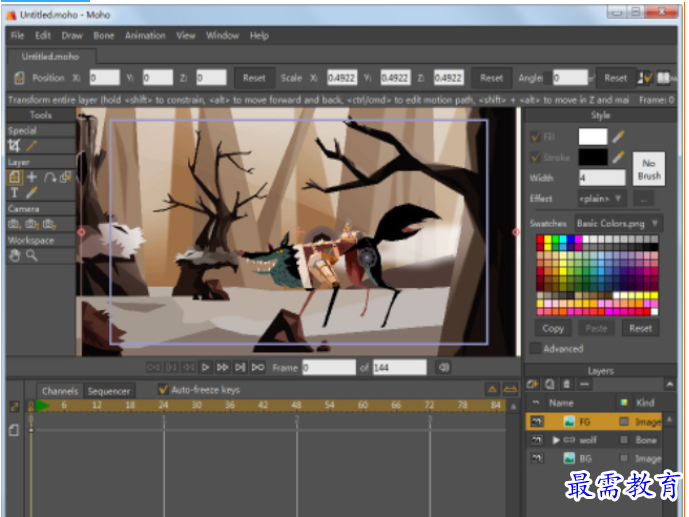Image resolution: width=689 pixels, height=517 pixels.
Task: Select the Layer Selector tool
Action: click(65, 177)
